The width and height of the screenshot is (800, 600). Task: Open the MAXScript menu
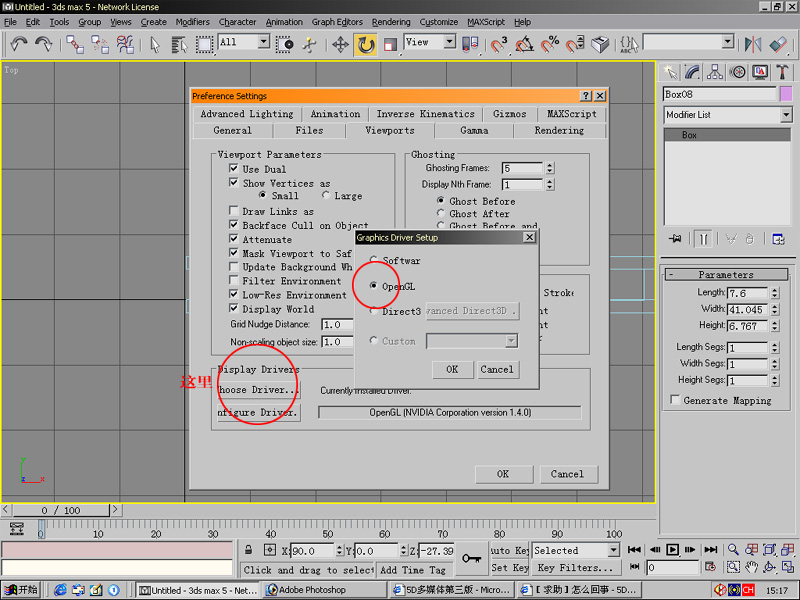(486, 22)
